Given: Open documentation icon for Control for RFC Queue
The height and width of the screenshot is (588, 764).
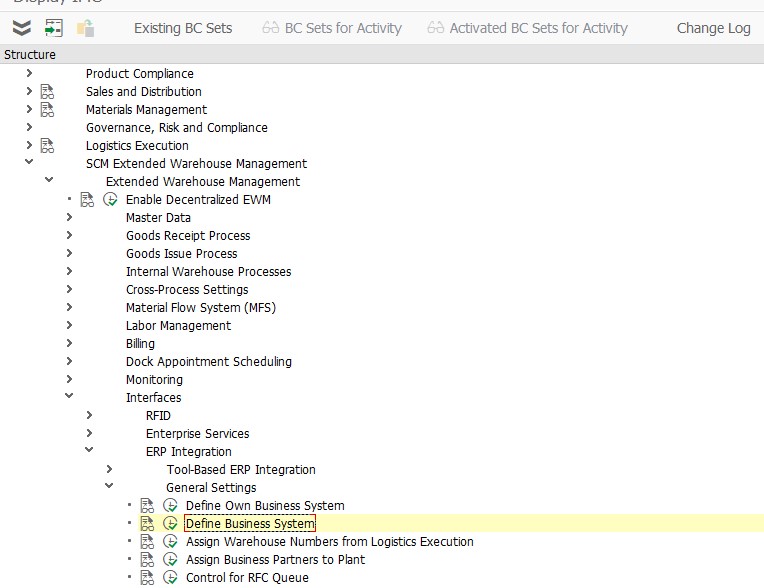Looking at the screenshot, I should [147, 578].
